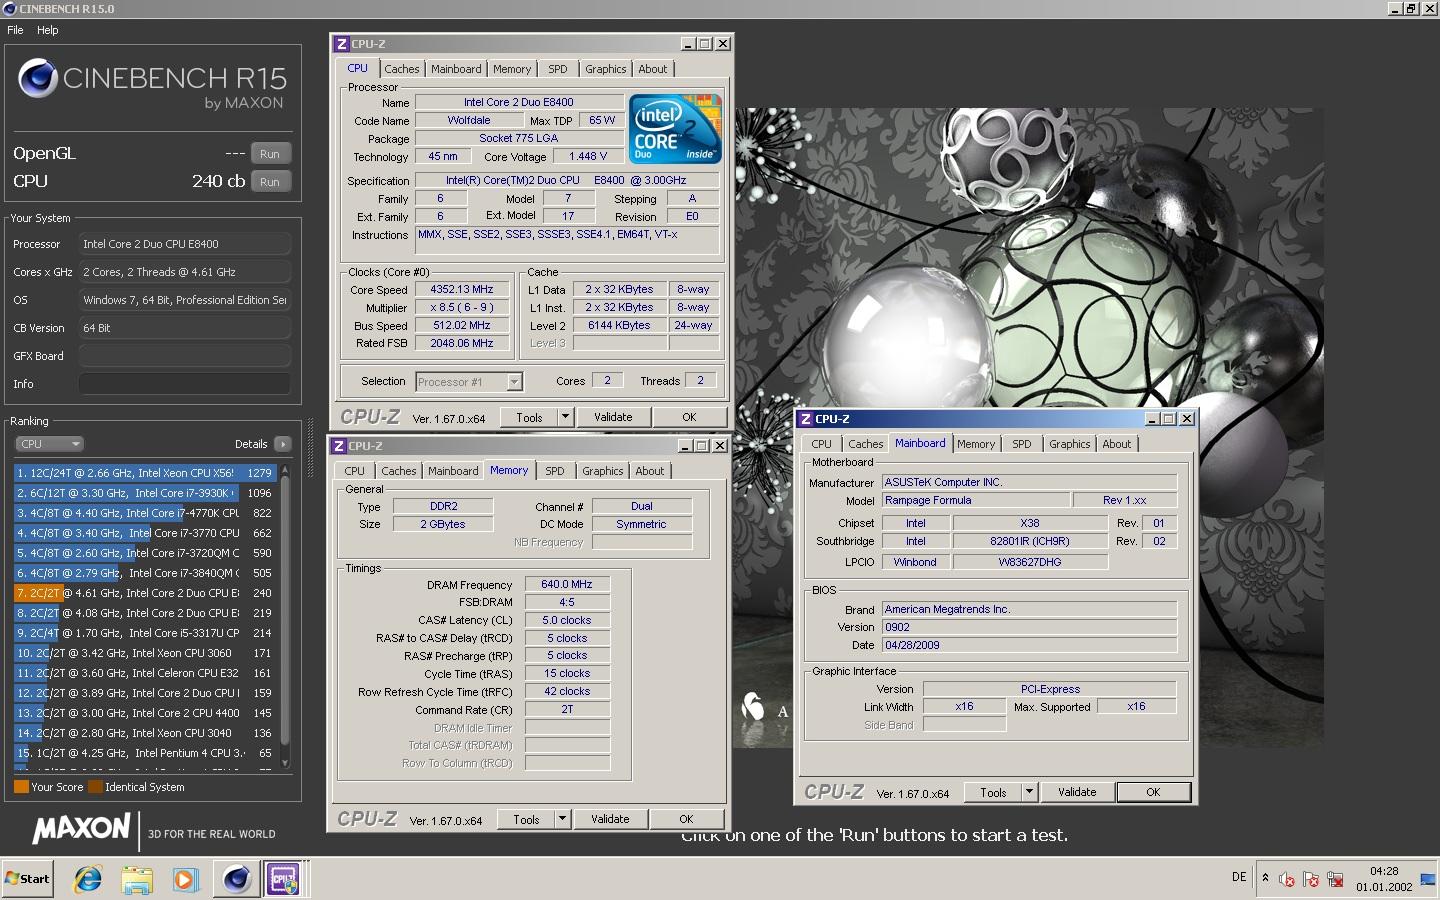Switch to Caches tab in top CPU-Z window
Viewport: 1440px width, 900px height.
(x=402, y=69)
